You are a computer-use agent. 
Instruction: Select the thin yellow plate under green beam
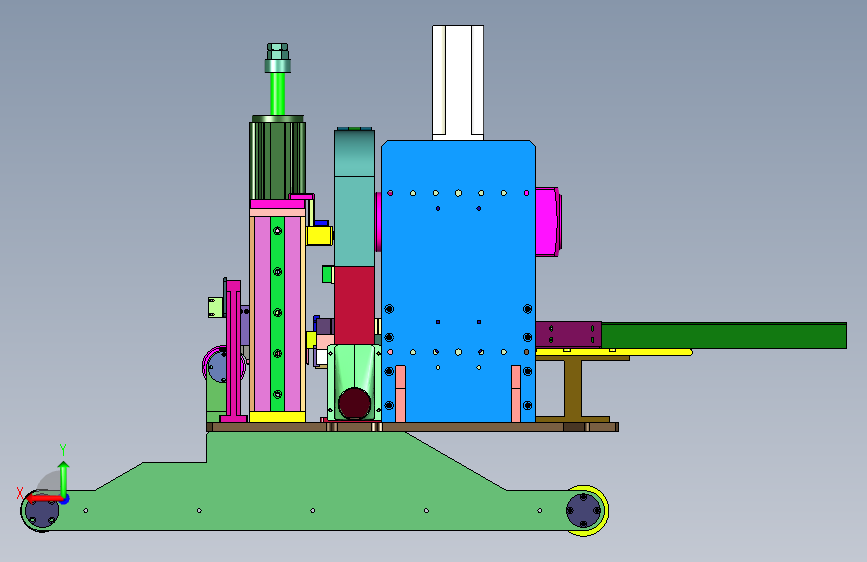(x=614, y=352)
